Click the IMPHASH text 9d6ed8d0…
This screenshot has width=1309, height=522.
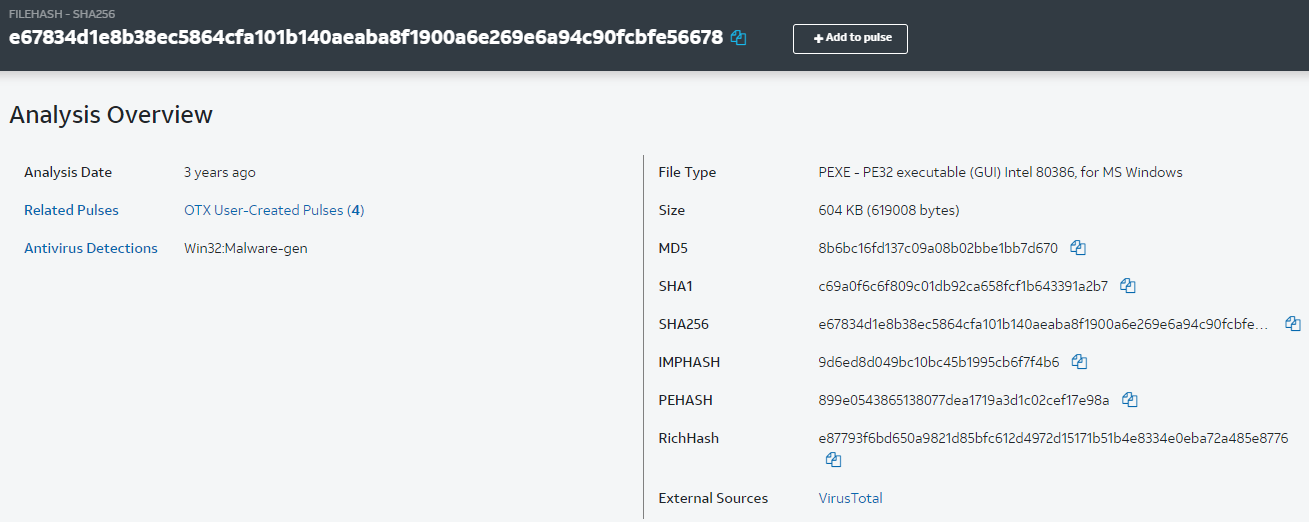pos(938,362)
